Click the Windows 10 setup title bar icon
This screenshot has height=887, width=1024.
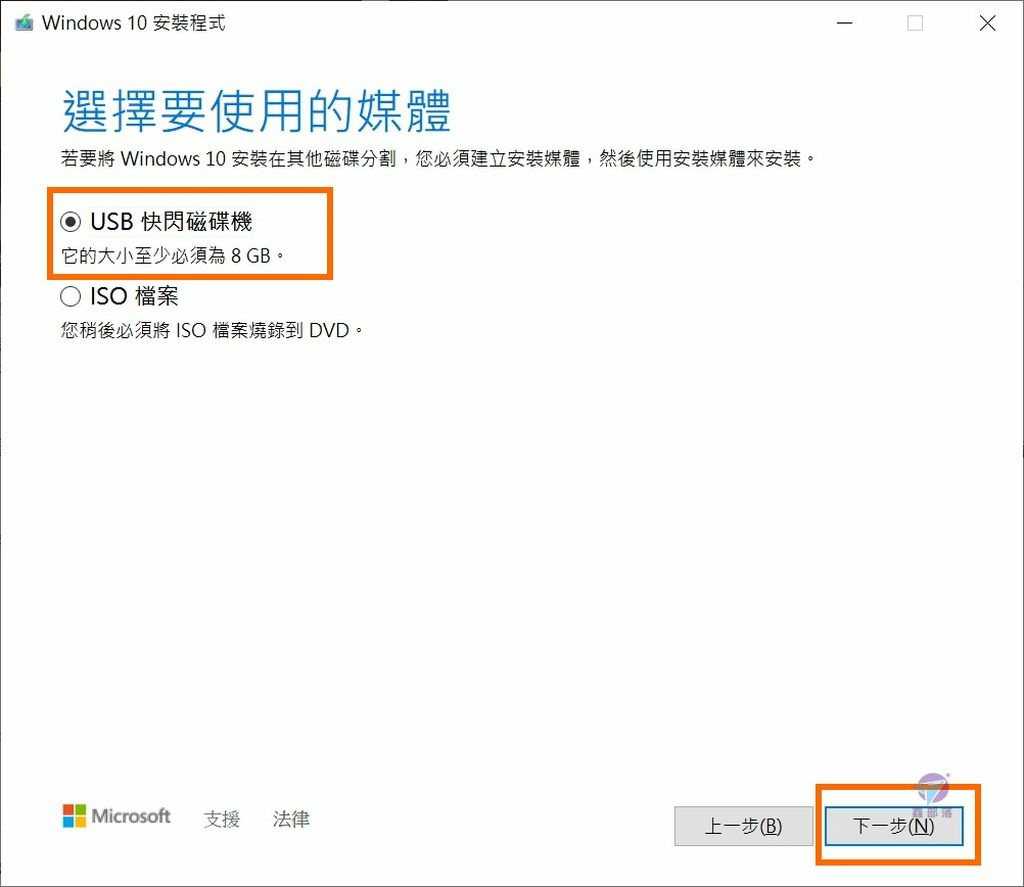click(x=24, y=23)
